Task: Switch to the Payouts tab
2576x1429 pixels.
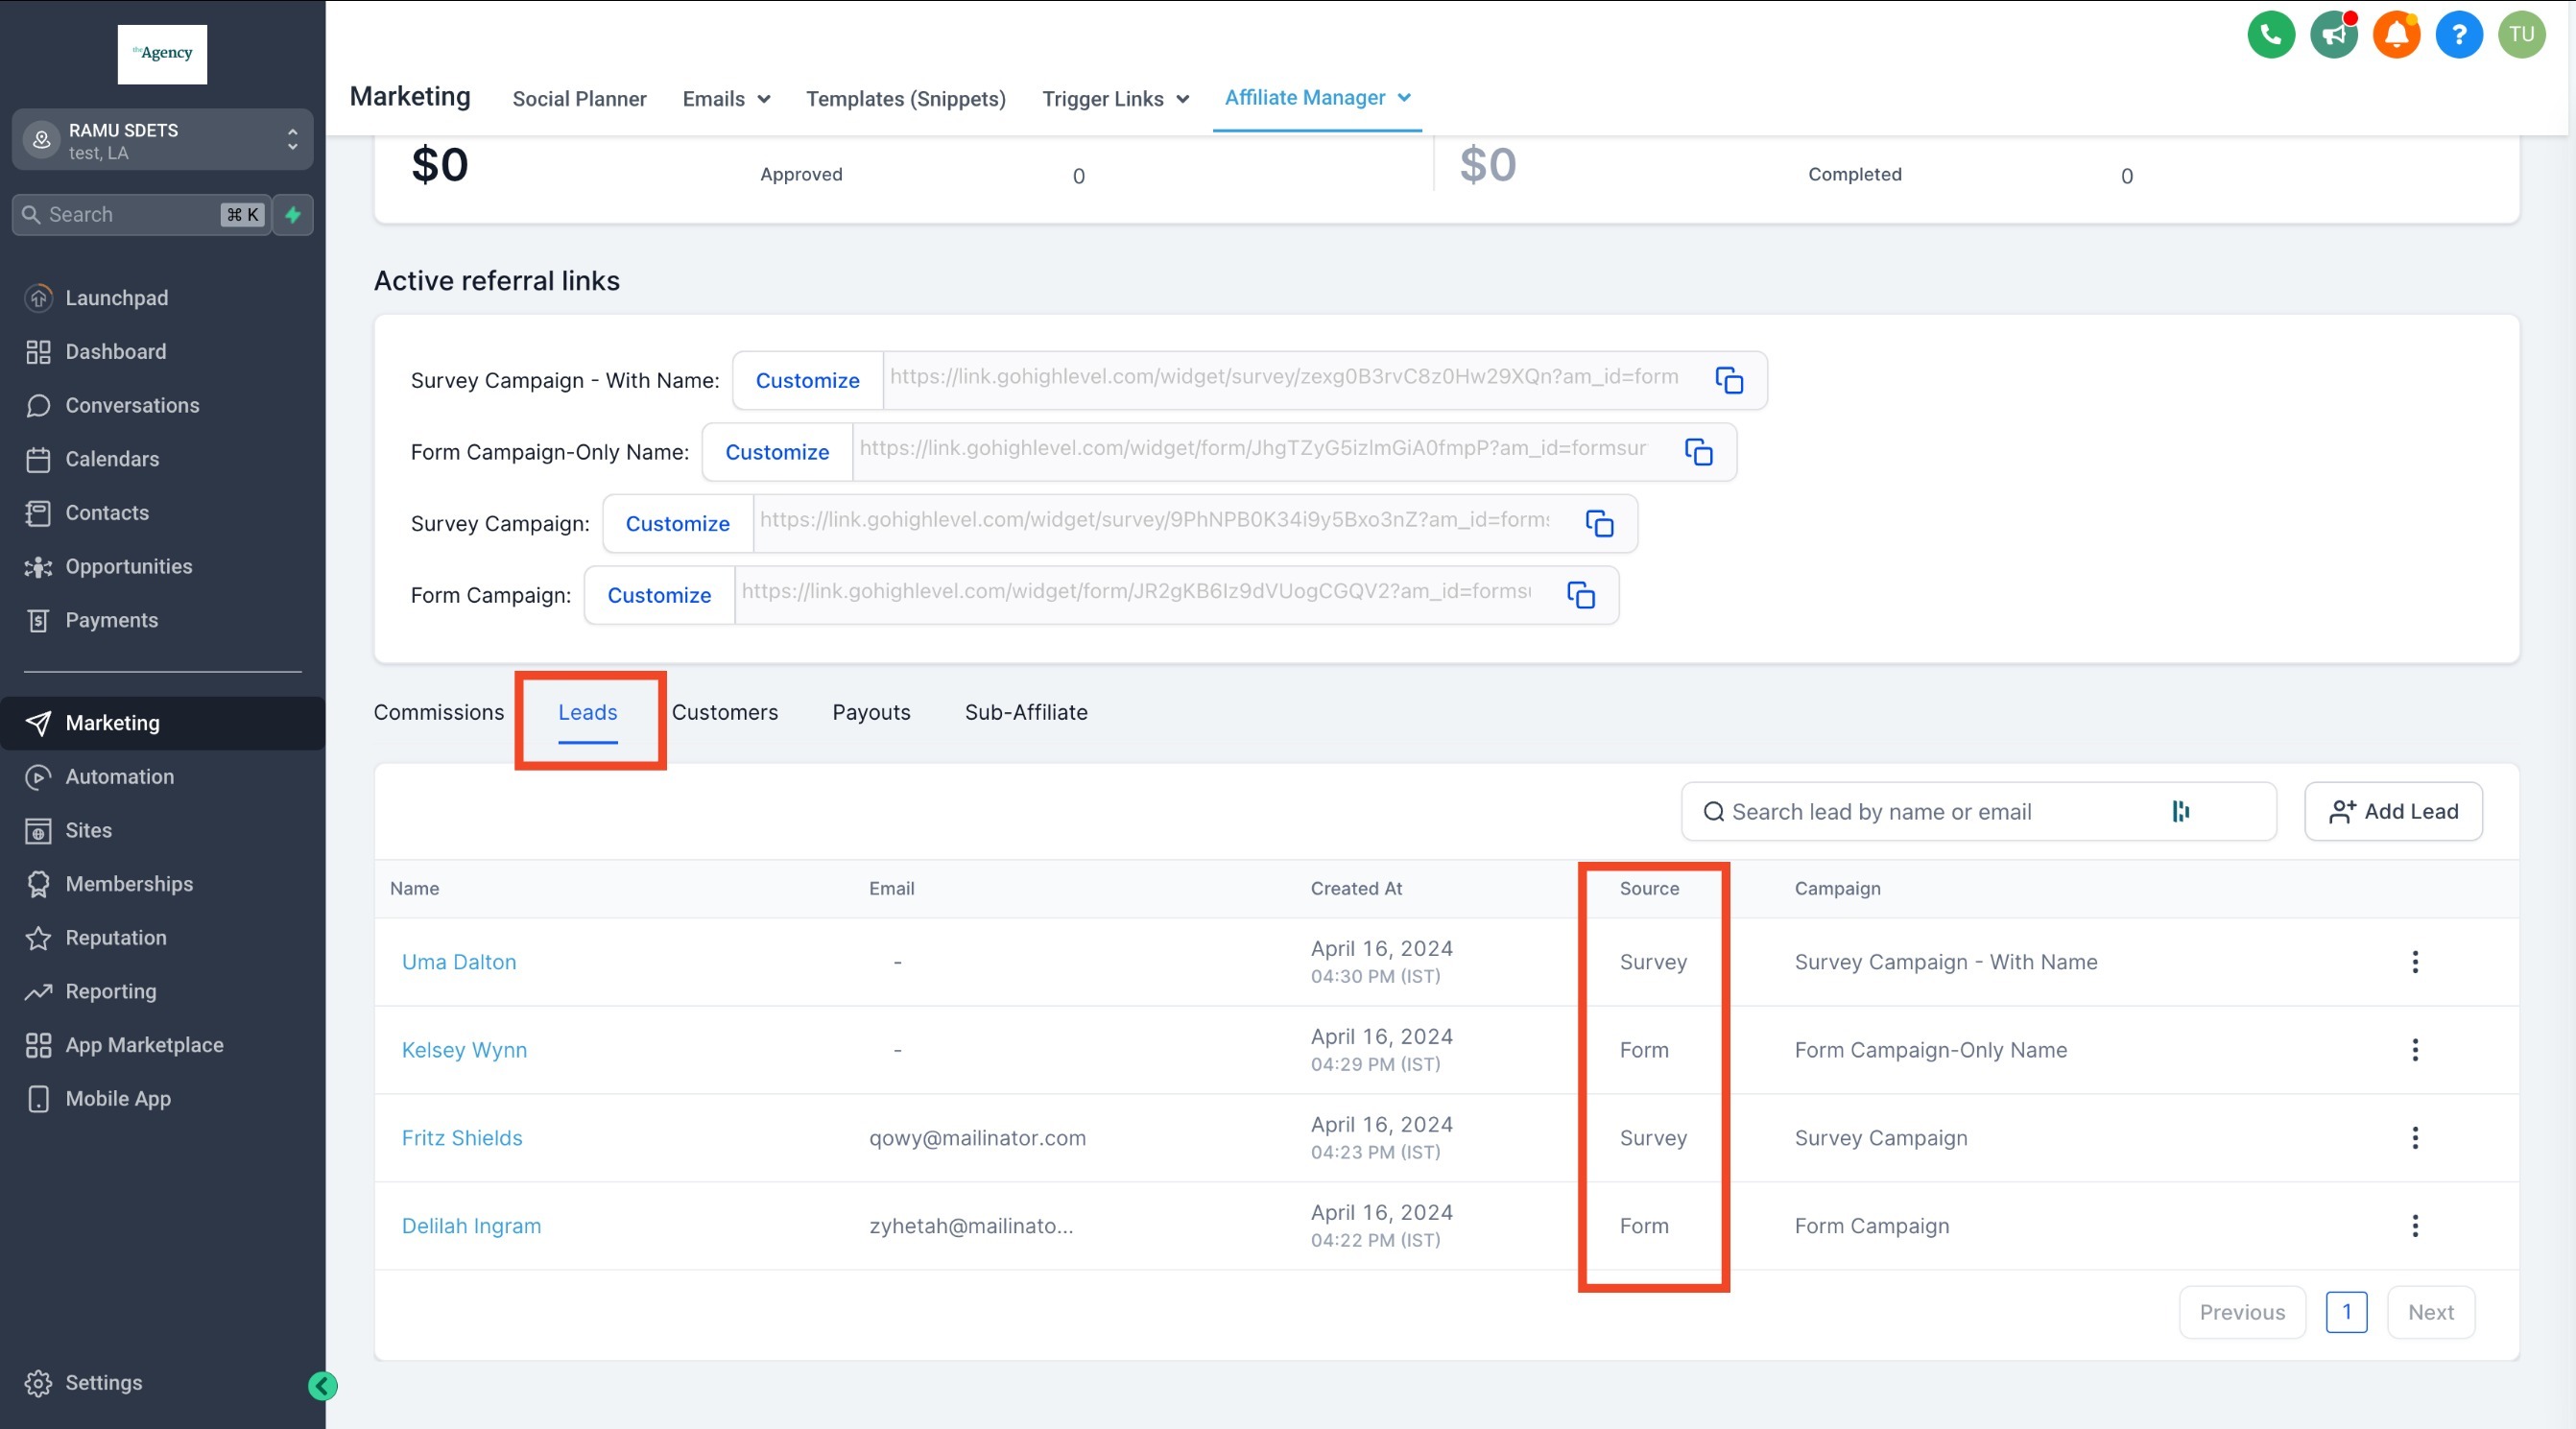Action: click(871, 712)
